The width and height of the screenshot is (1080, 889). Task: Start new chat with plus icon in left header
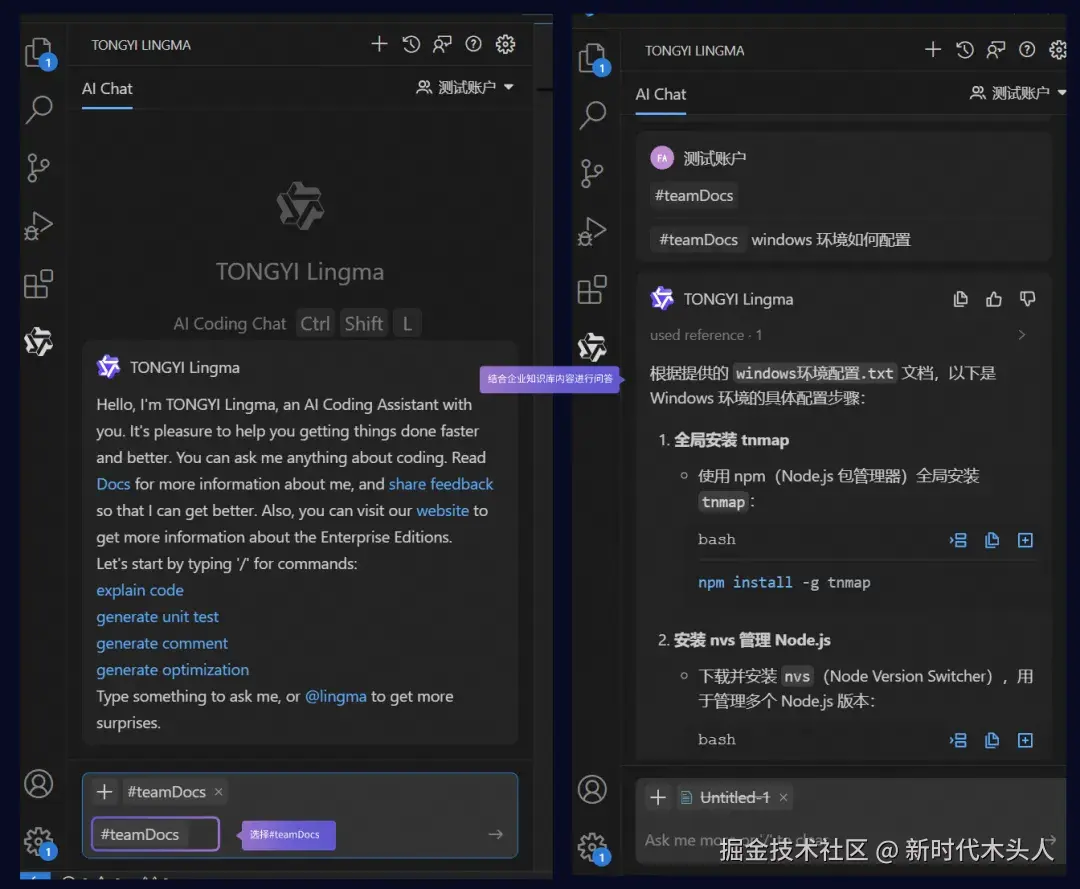[x=379, y=44]
